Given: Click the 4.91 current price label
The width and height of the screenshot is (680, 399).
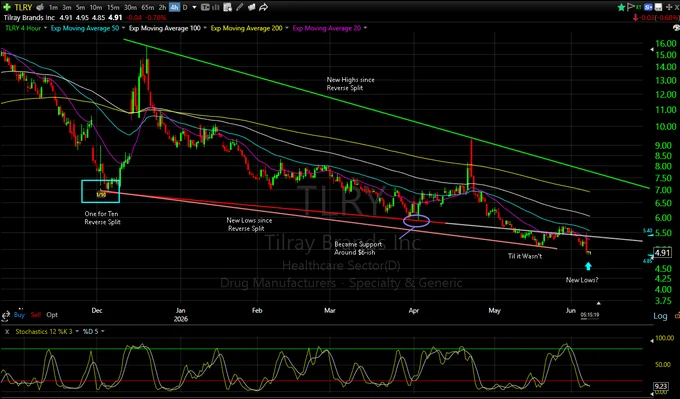Looking at the screenshot, I should click(663, 253).
